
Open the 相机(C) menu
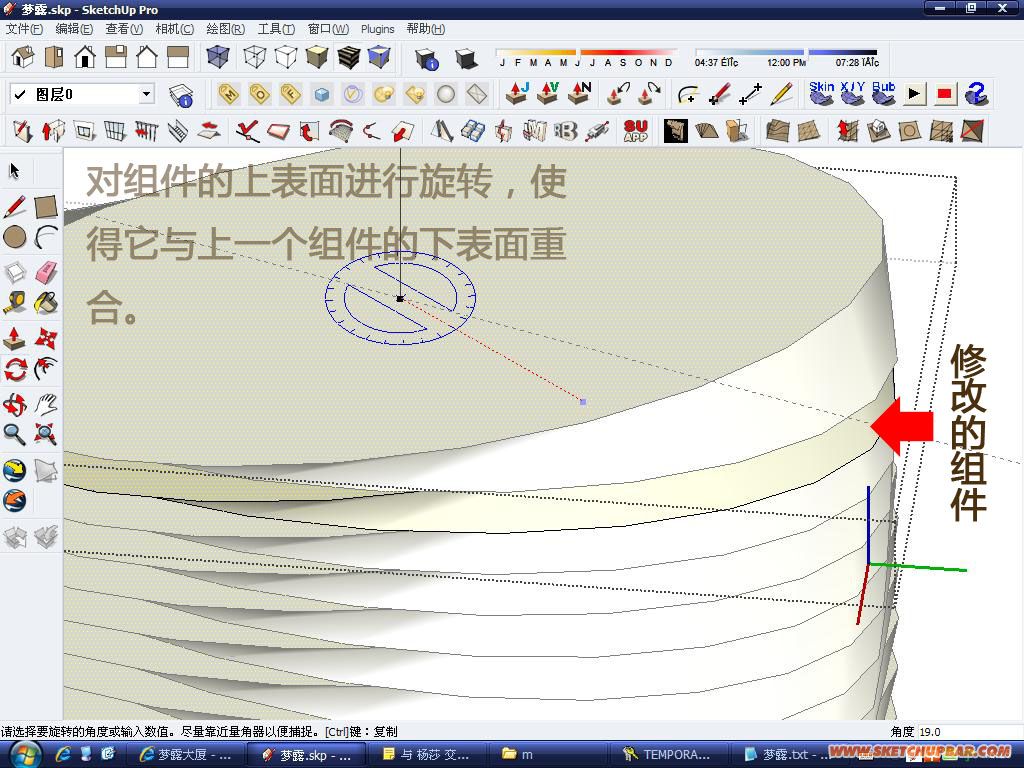174,29
